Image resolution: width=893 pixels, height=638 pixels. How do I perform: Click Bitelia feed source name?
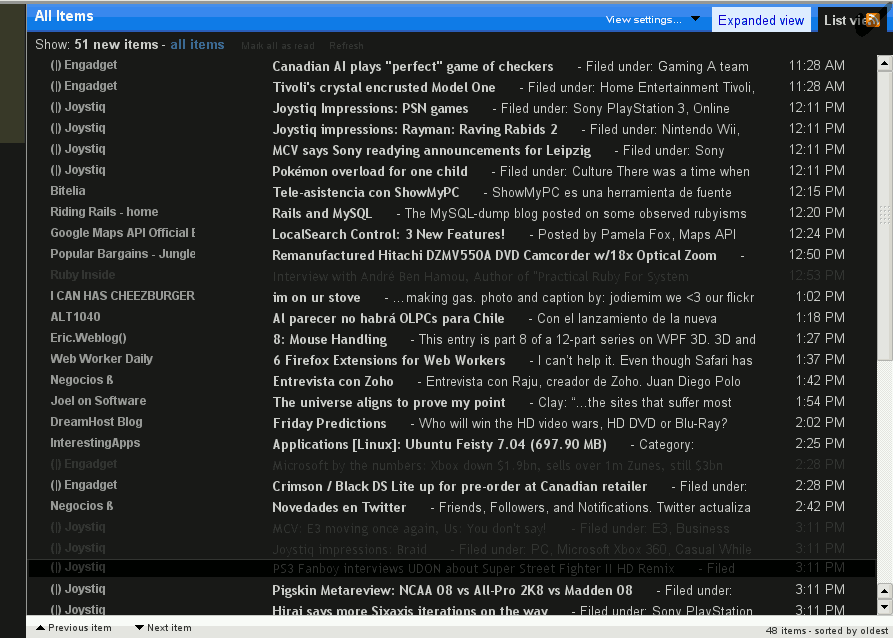coord(68,191)
